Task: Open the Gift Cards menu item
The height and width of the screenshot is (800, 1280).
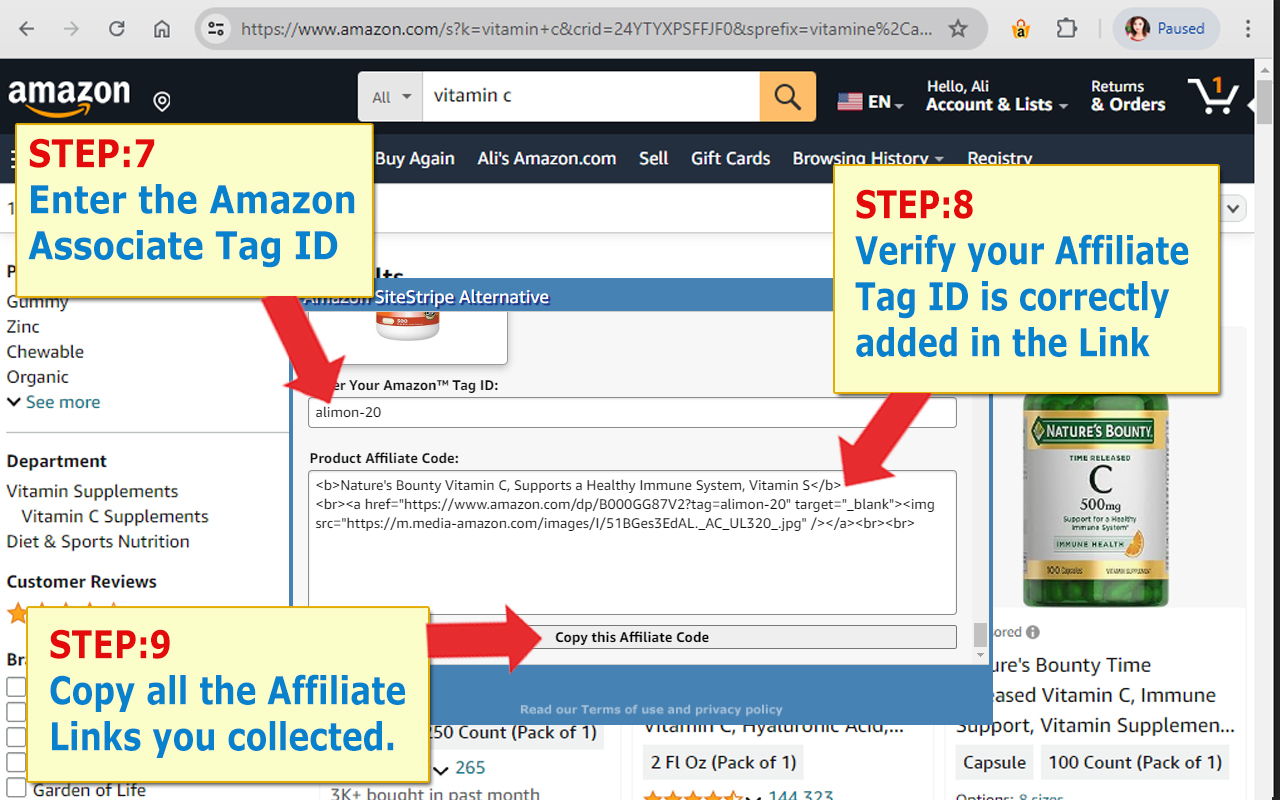Action: coord(730,158)
